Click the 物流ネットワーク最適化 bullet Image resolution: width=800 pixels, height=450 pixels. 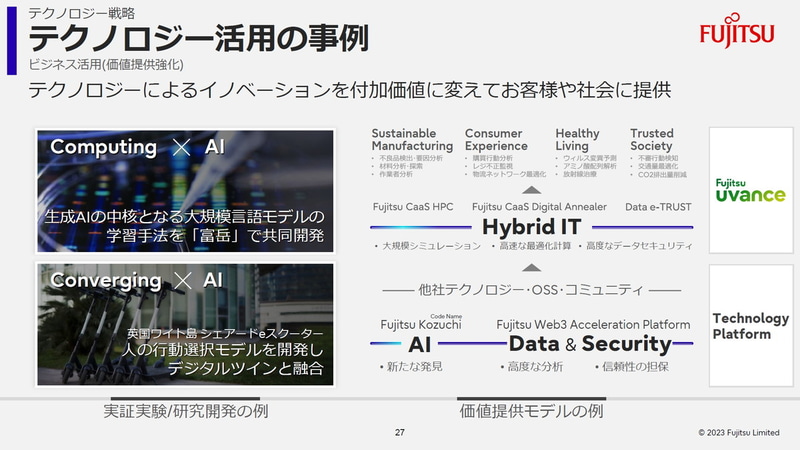[506, 174]
